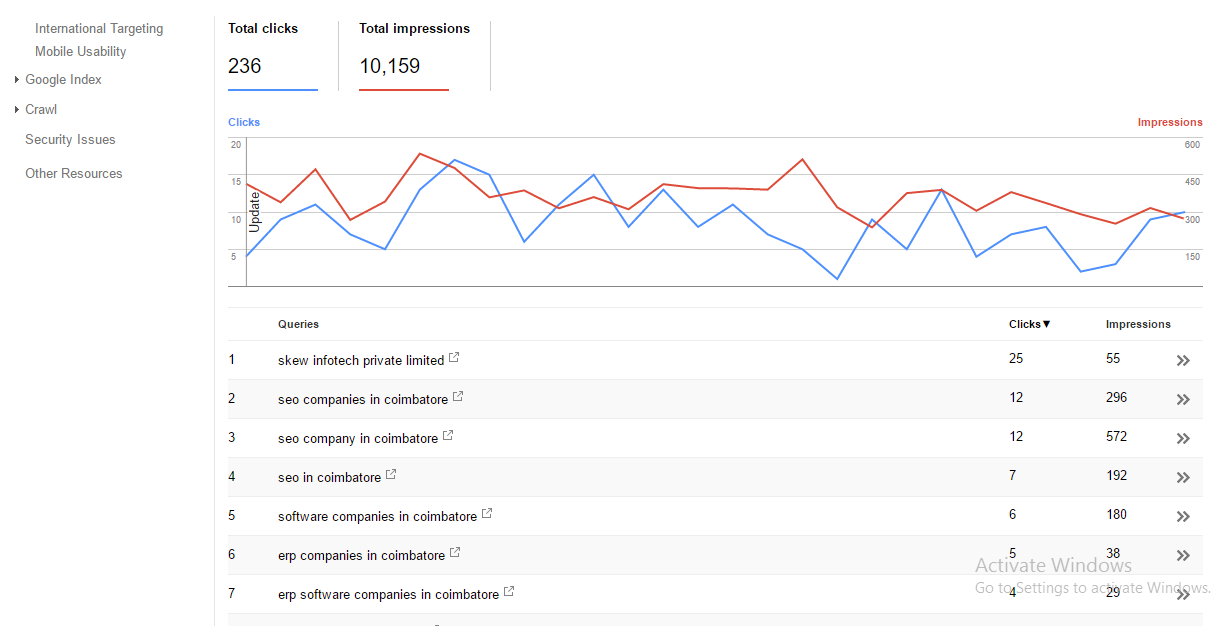Expand the Crawl section triangle
The height and width of the screenshot is (632, 1220).
point(17,110)
